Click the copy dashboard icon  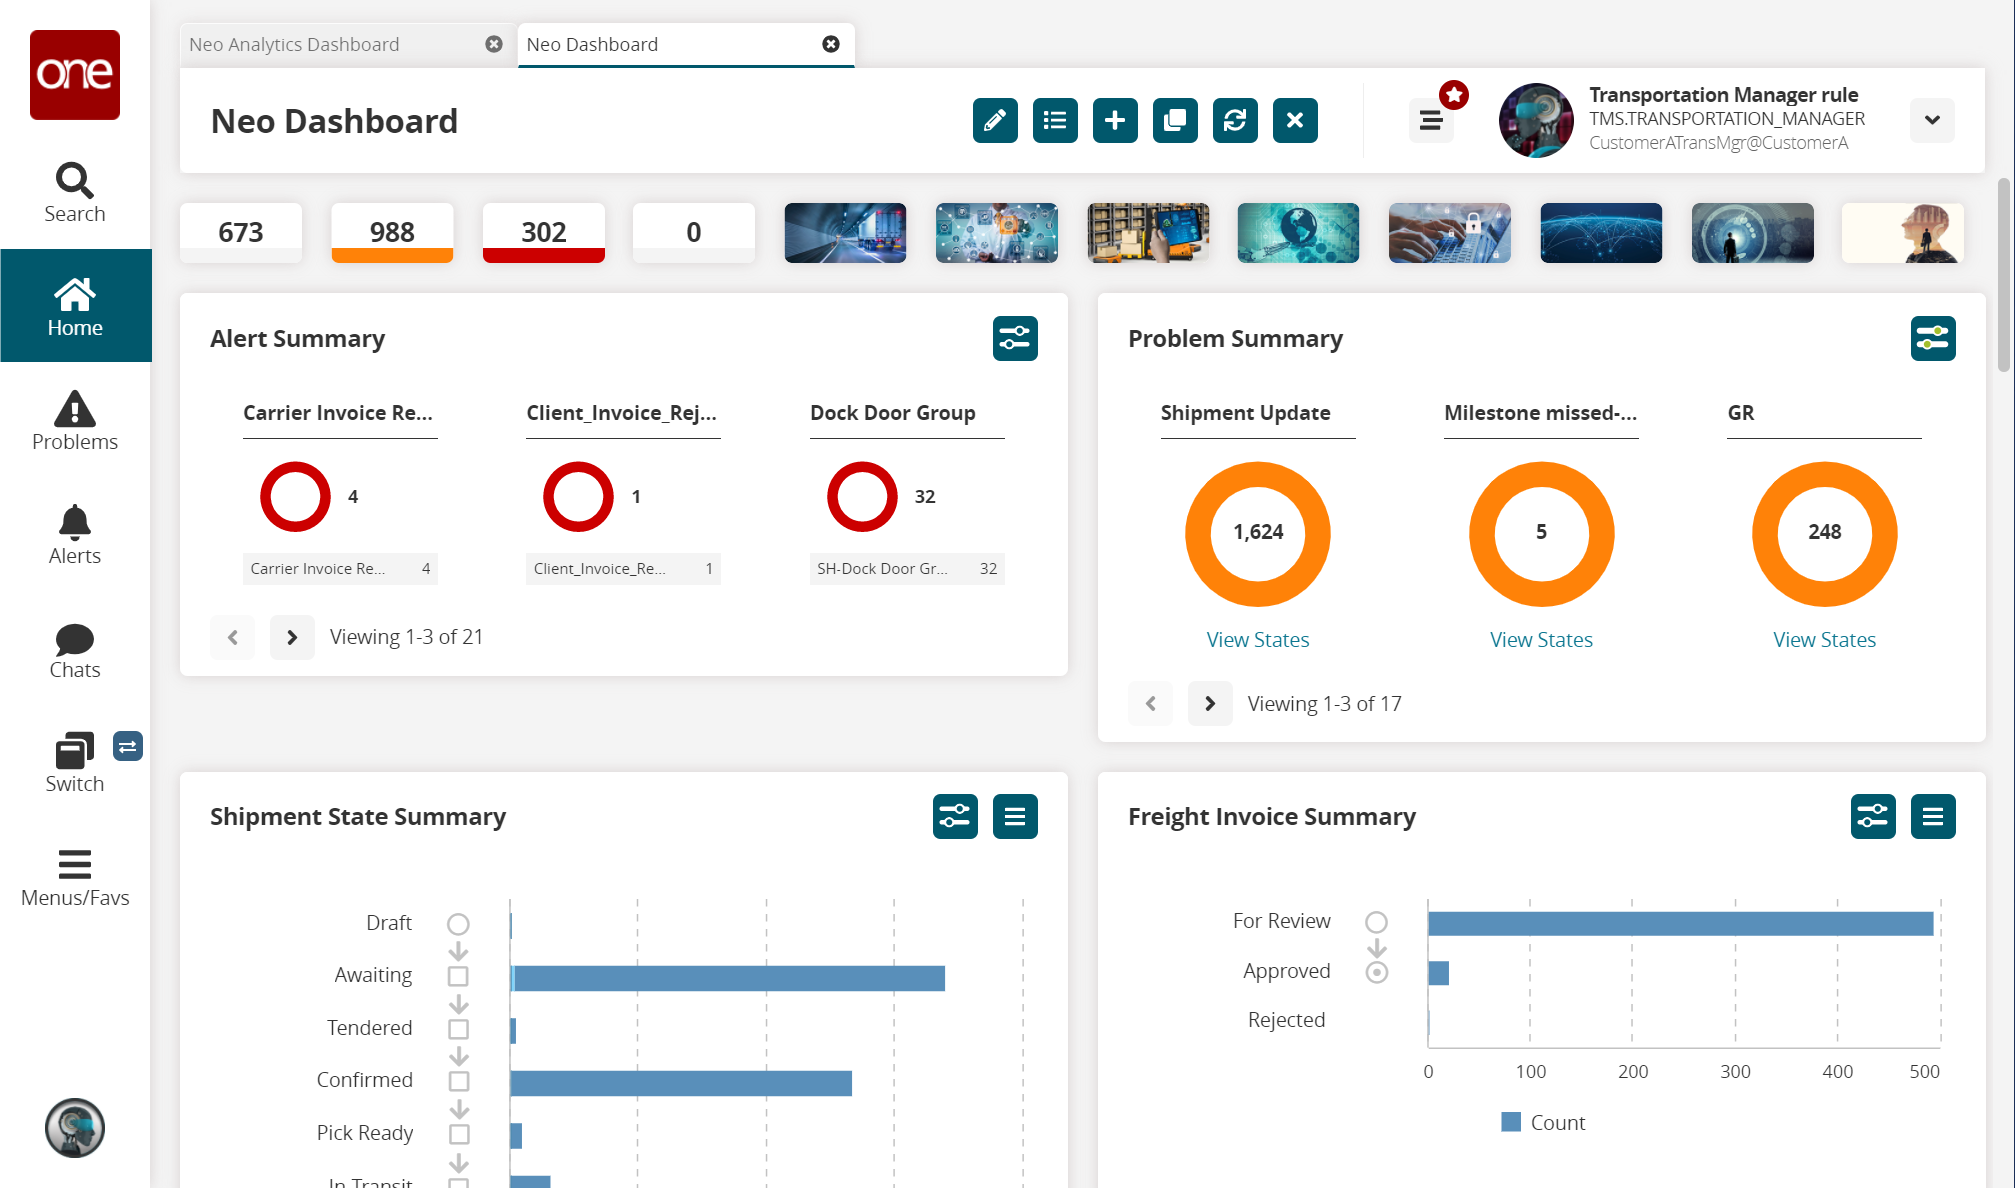(x=1175, y=121)
